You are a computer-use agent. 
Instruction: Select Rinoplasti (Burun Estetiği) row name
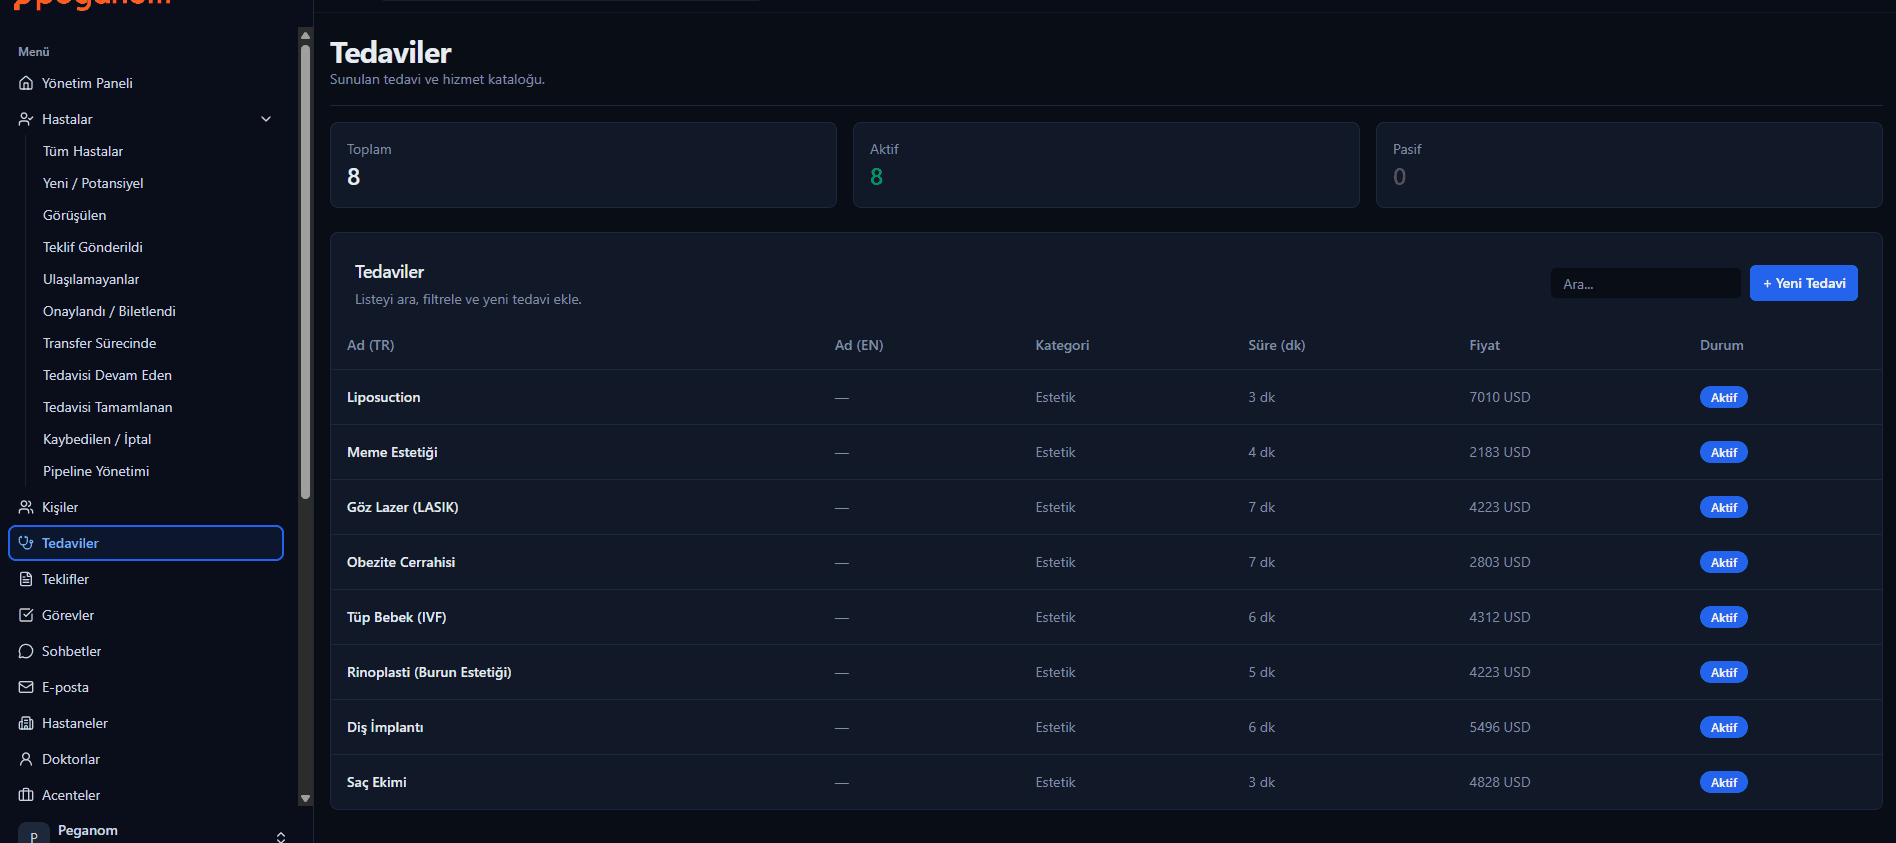point(429,672)
